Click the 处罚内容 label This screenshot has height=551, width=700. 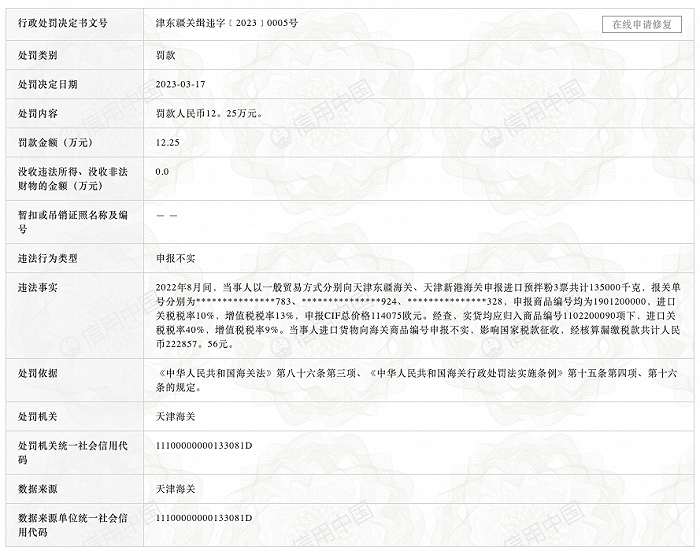click(38, 113)
